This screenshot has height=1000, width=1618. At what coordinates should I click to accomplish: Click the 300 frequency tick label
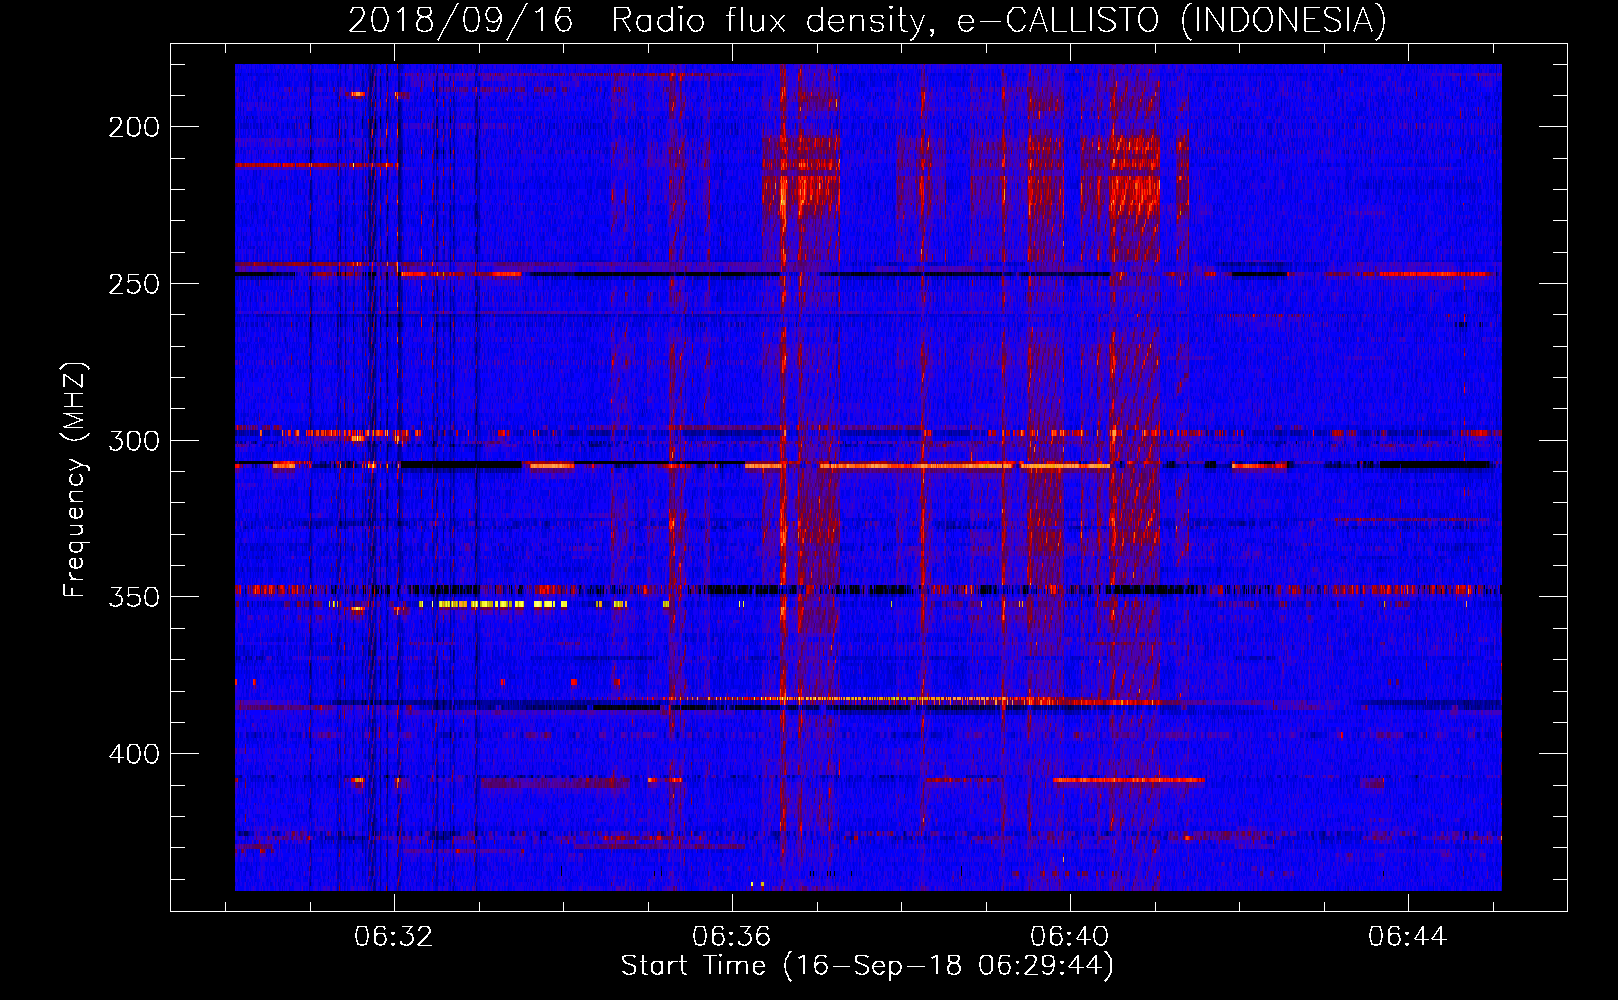(134, 441)
